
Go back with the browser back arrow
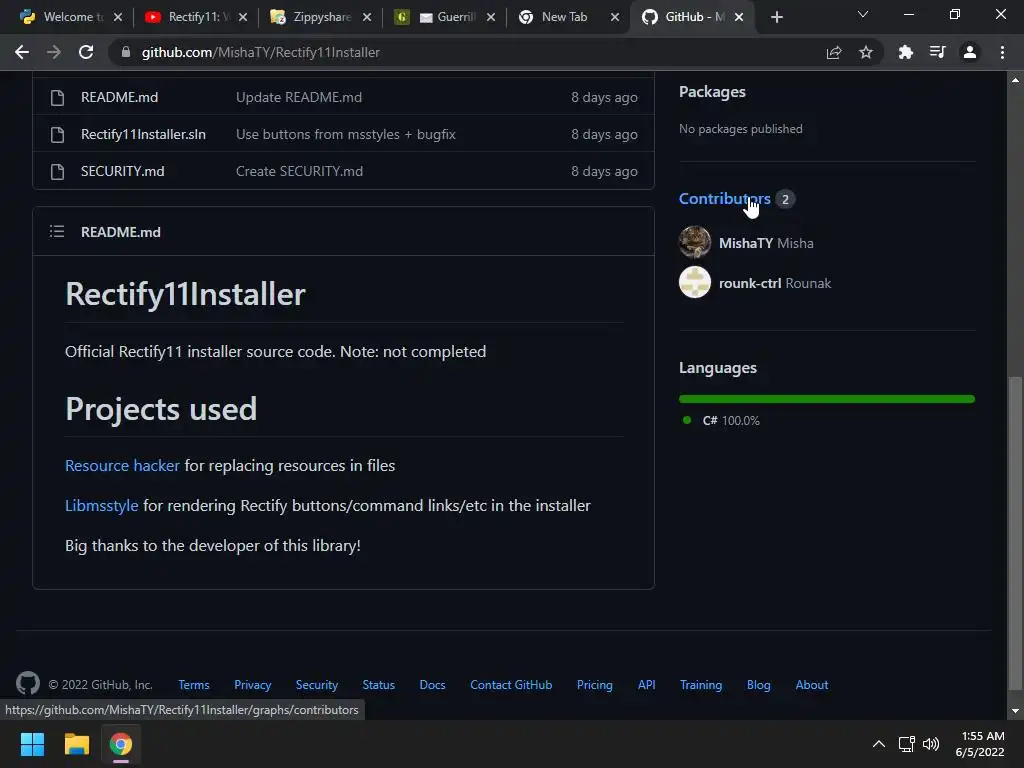pyautogui.click(x=22, y=52)
